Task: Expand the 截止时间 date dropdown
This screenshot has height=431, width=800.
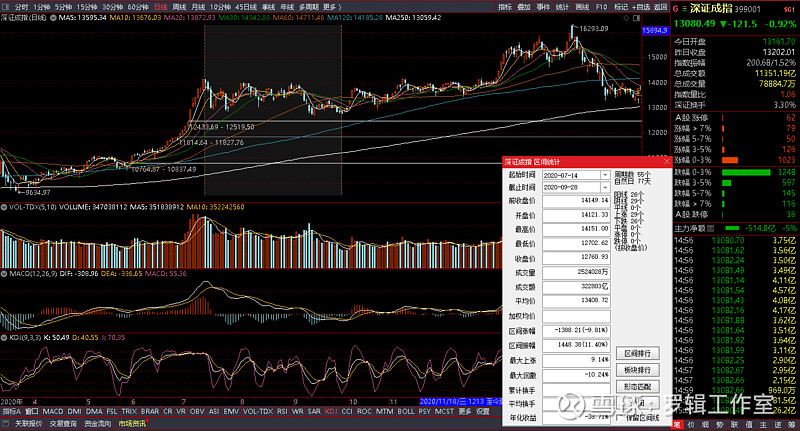Action: [605, 187]
